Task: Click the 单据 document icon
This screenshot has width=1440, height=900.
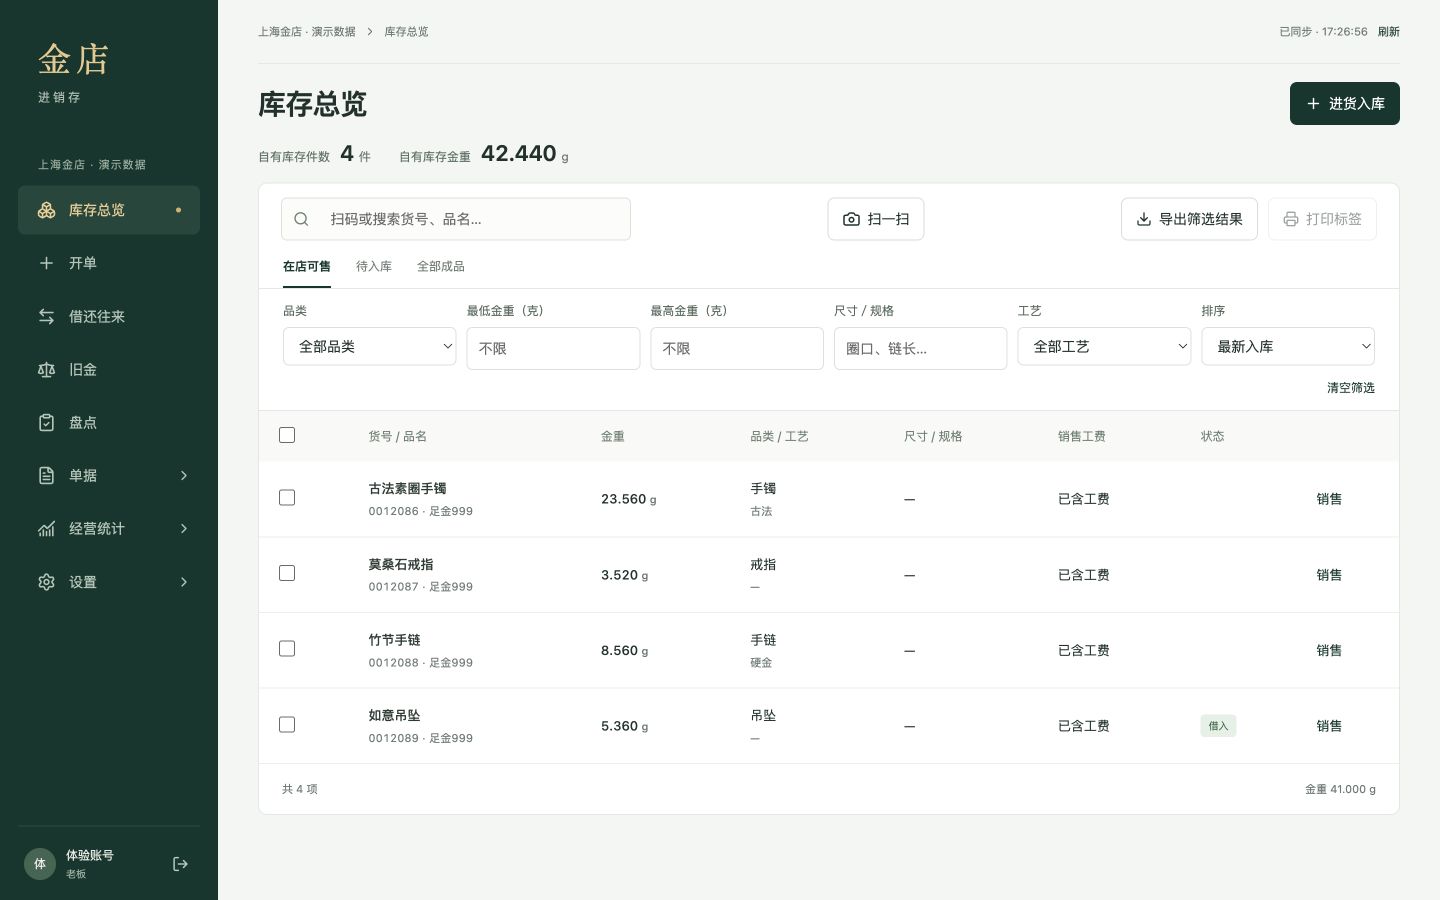Action: click(x=46, y=475)
